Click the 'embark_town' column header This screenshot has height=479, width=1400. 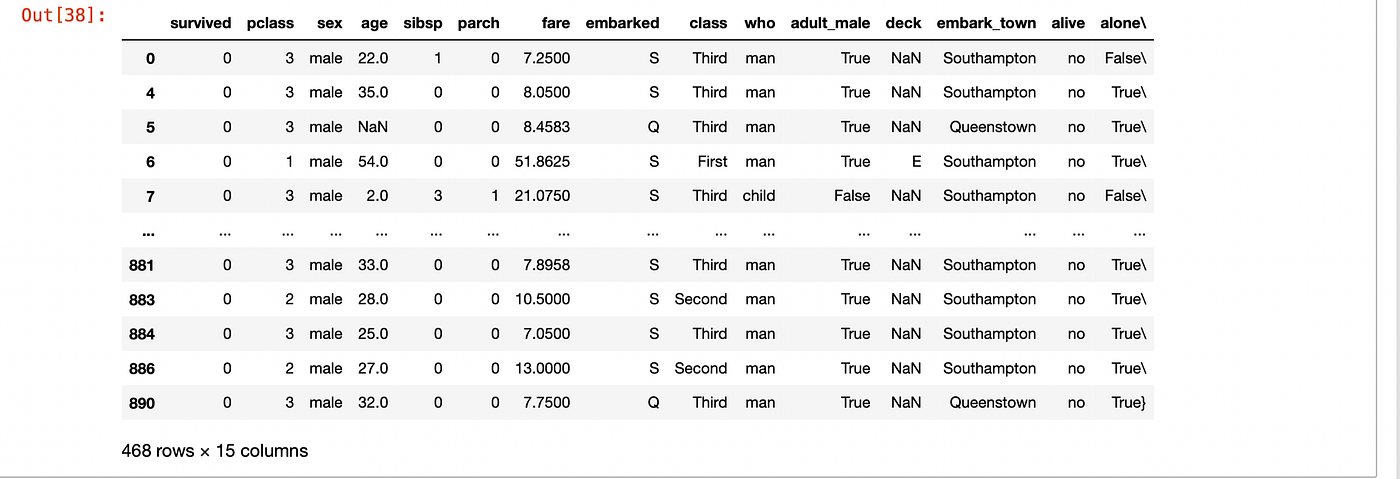click(988, 23)
